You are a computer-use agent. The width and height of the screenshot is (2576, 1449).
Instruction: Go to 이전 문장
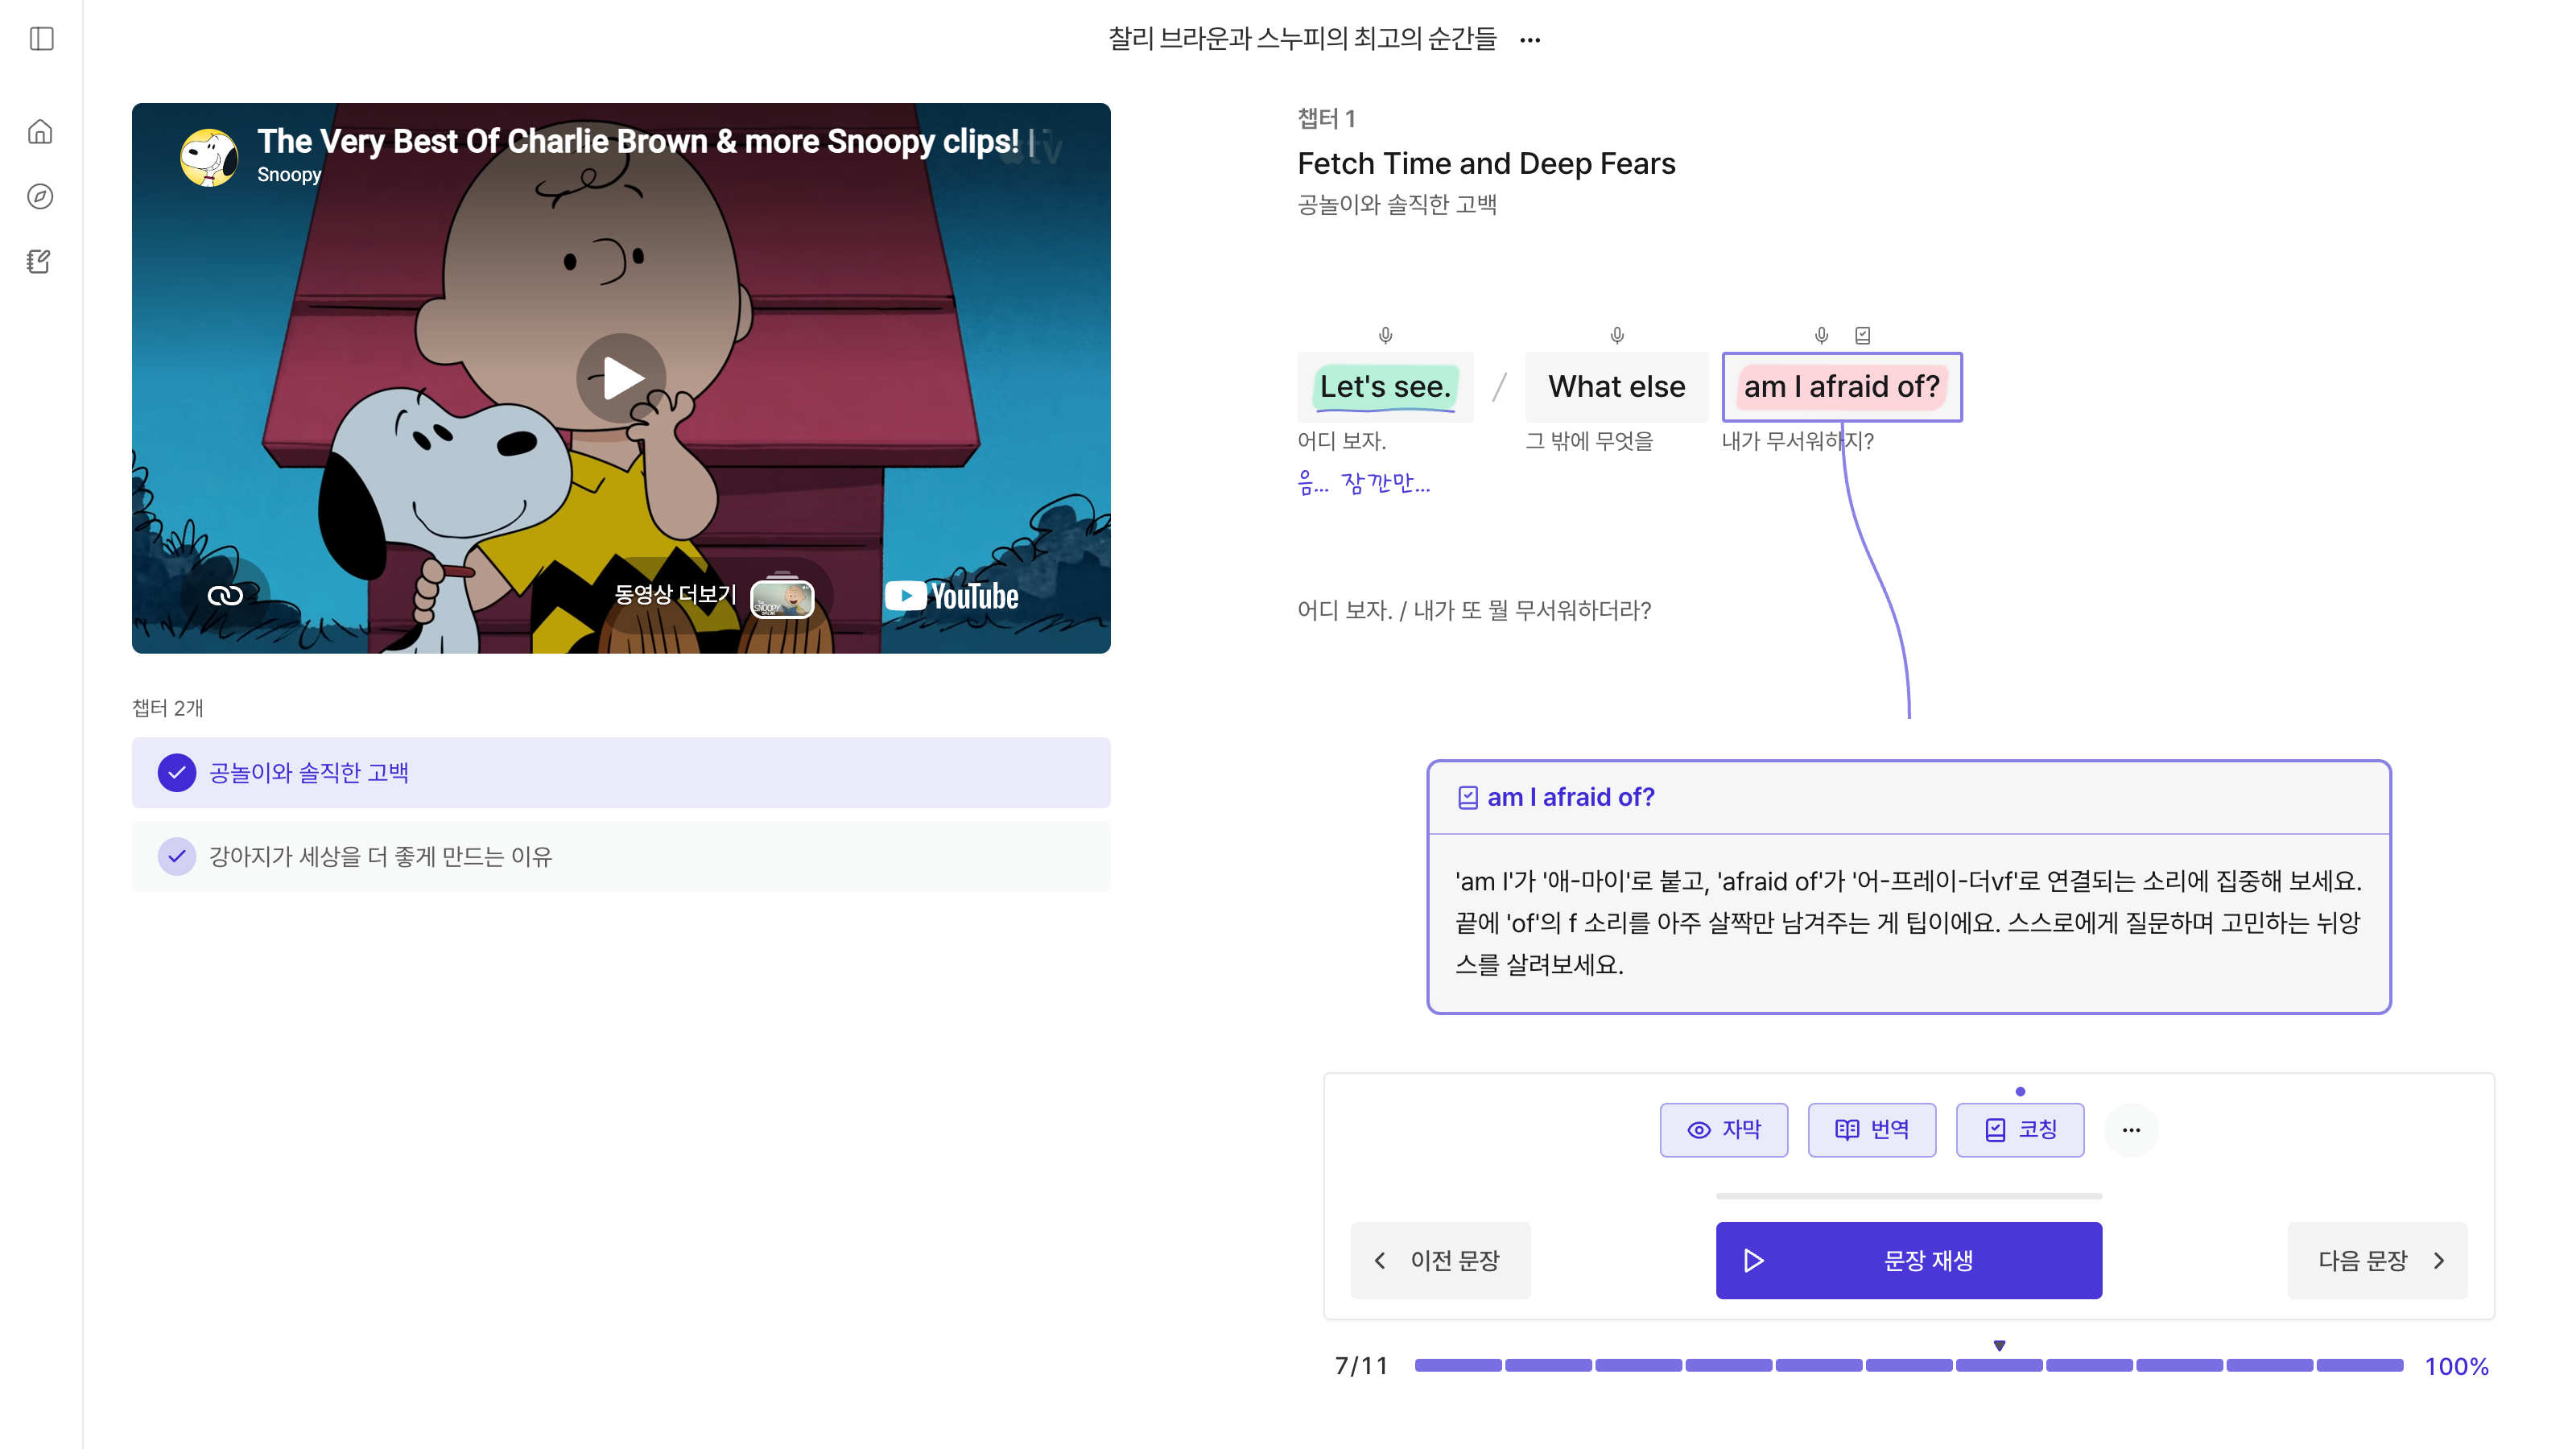[x=1440, y=1261]
